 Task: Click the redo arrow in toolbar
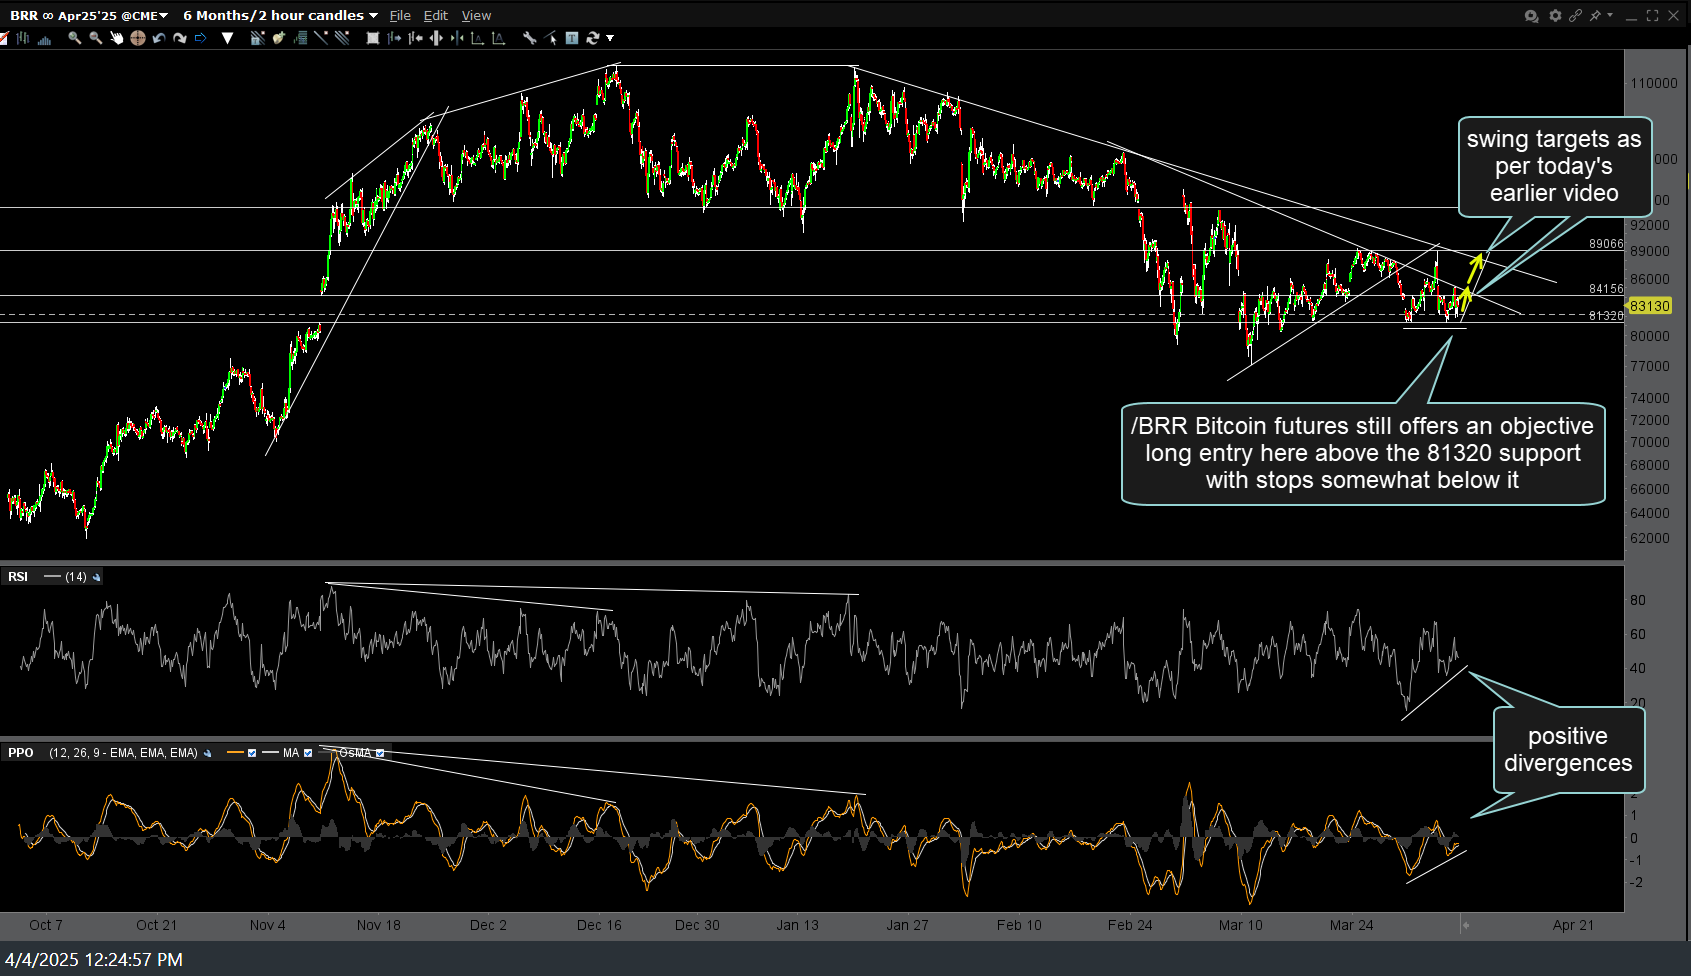[180, 38]
